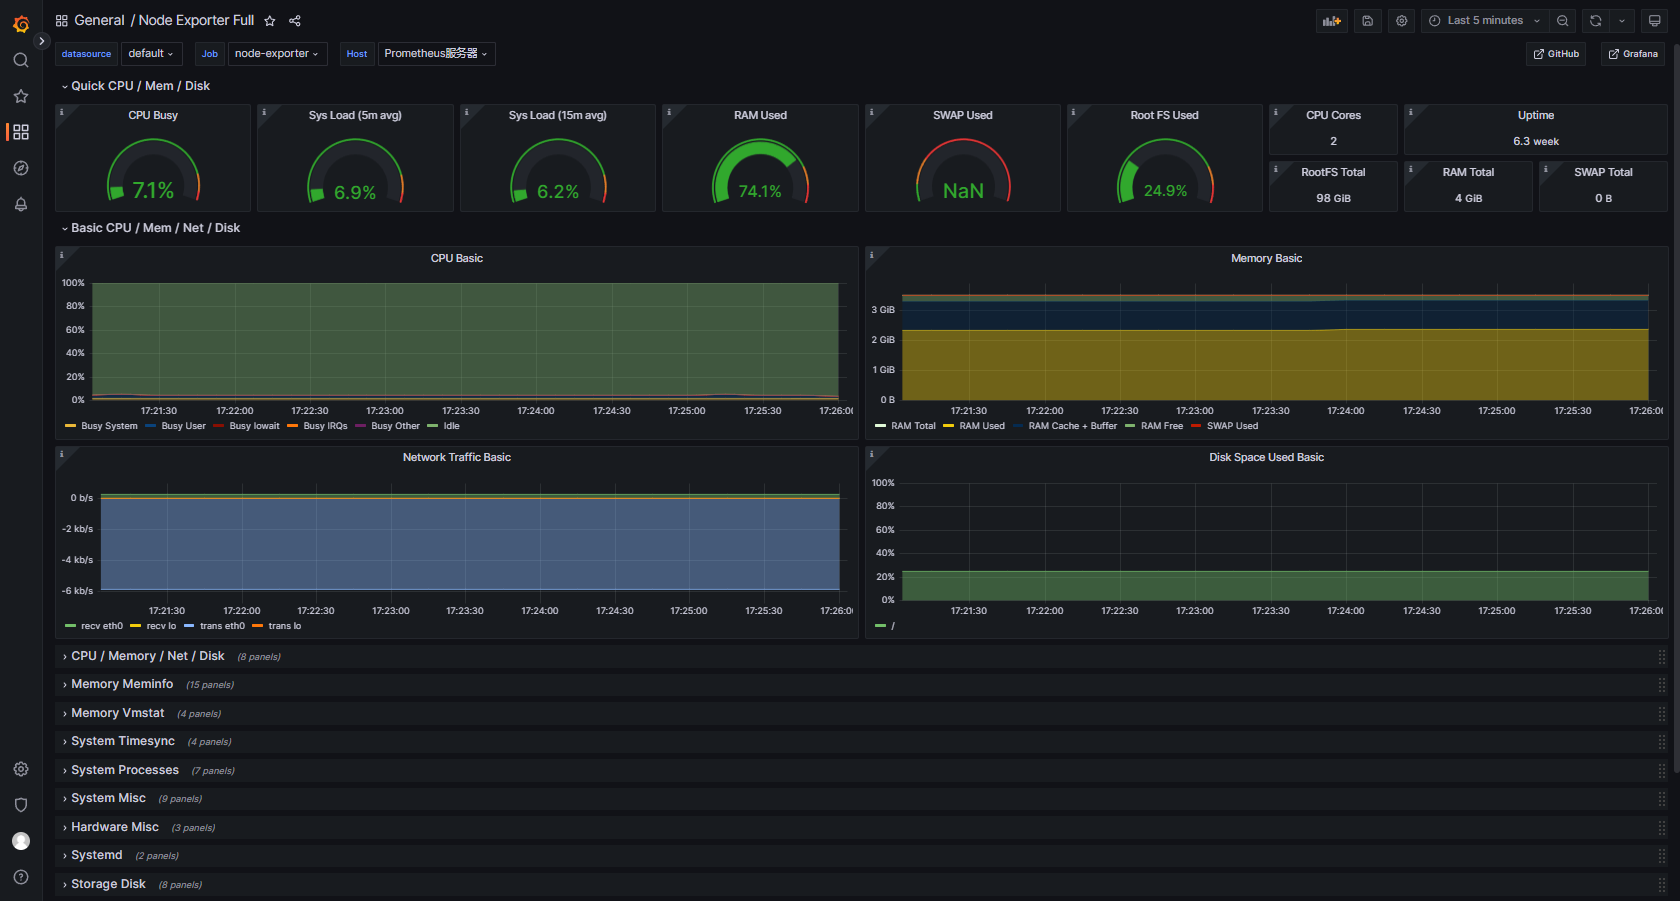Open refresh interval dropdown arrow

(x=1622, y=21)
